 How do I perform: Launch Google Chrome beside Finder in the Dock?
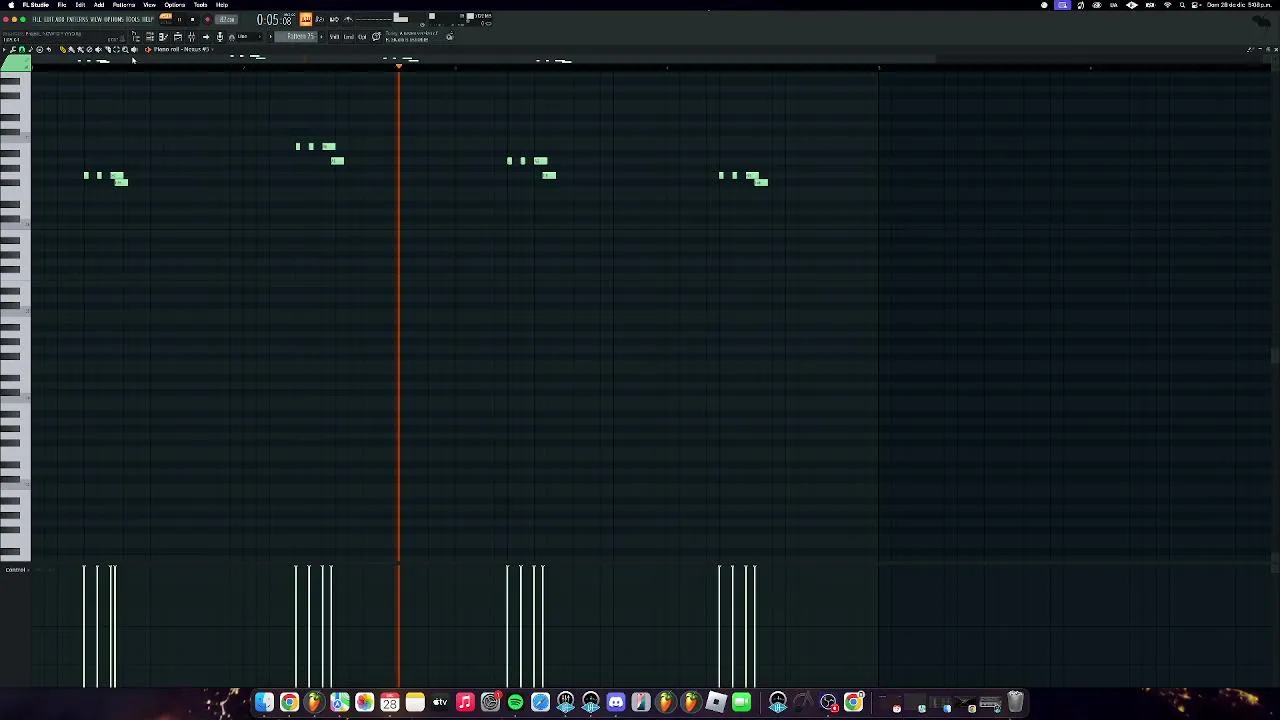click(x=289, y=703)
